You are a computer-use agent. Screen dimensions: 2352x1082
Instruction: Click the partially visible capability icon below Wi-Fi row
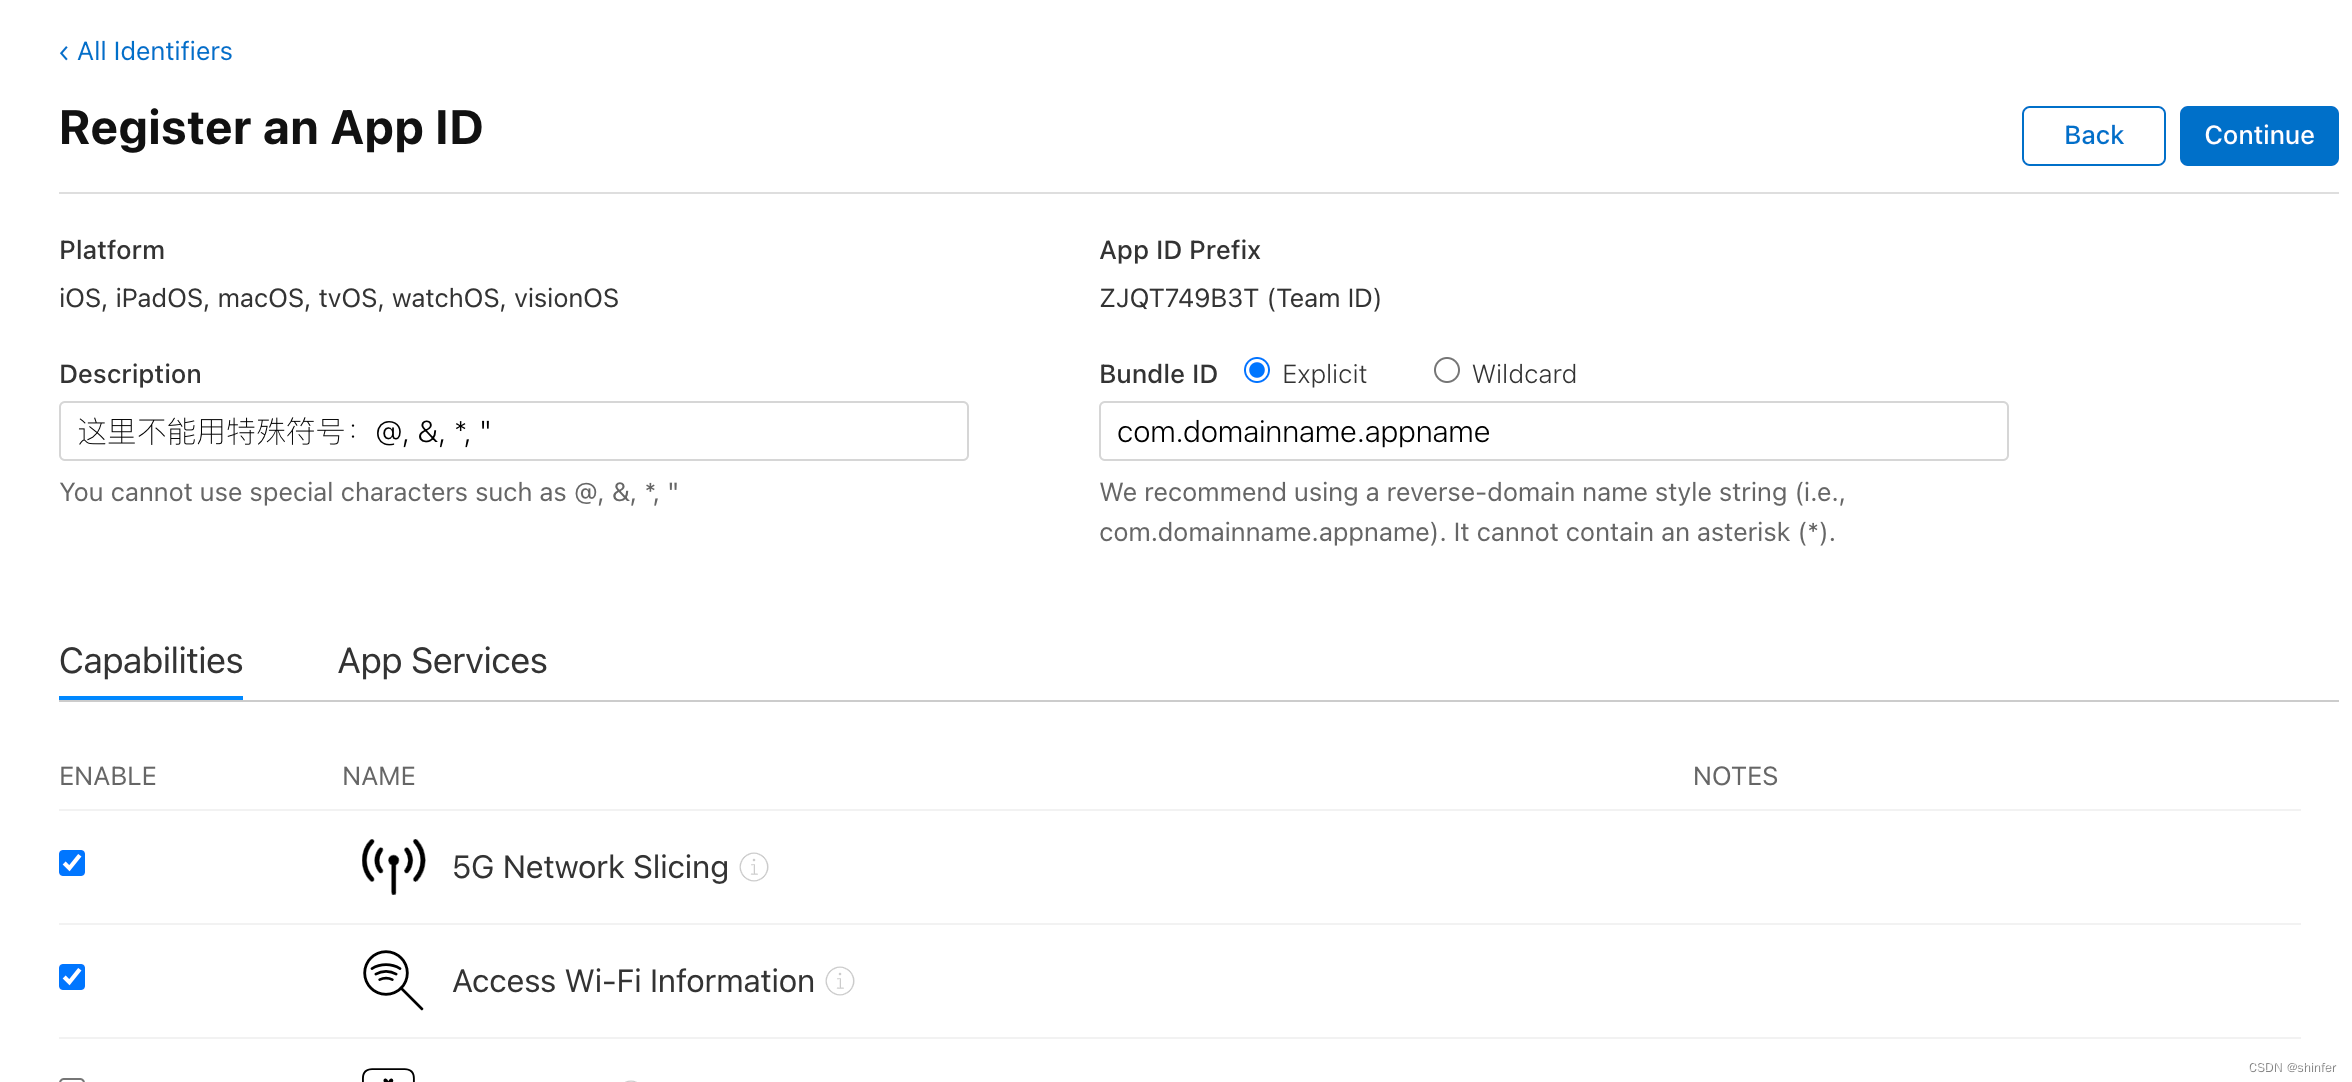point(389,1076)
